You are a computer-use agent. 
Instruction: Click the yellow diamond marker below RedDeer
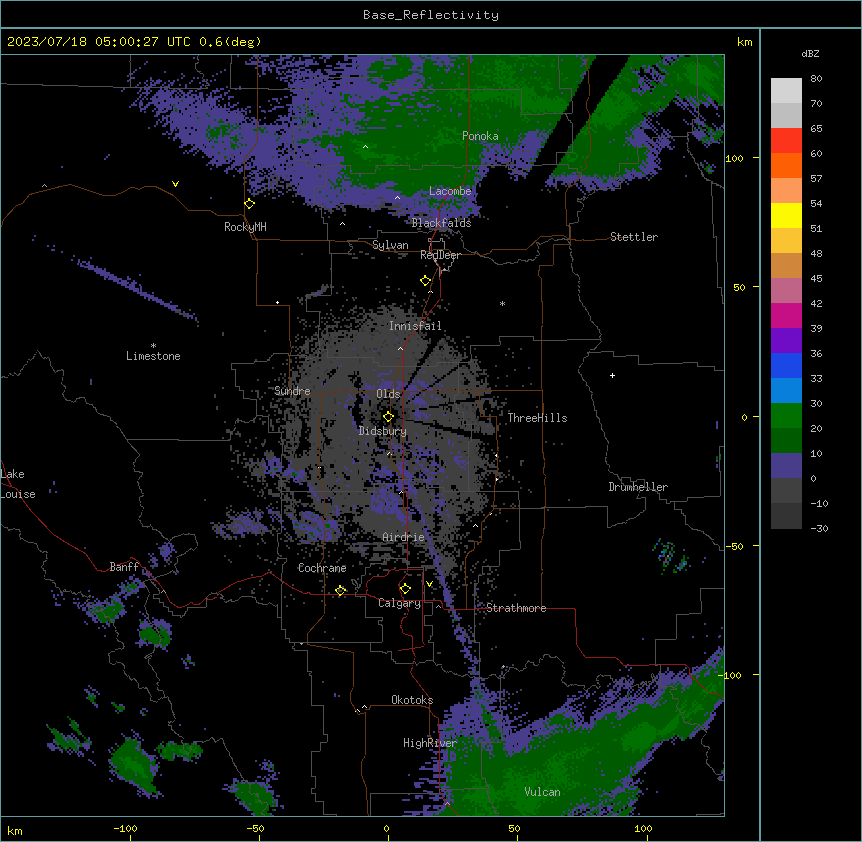tap(425, 281)
